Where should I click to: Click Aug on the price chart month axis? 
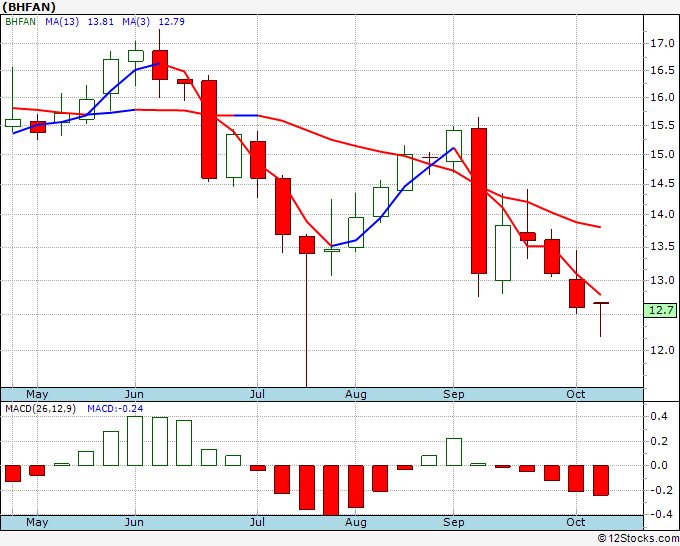coord(356,394)
